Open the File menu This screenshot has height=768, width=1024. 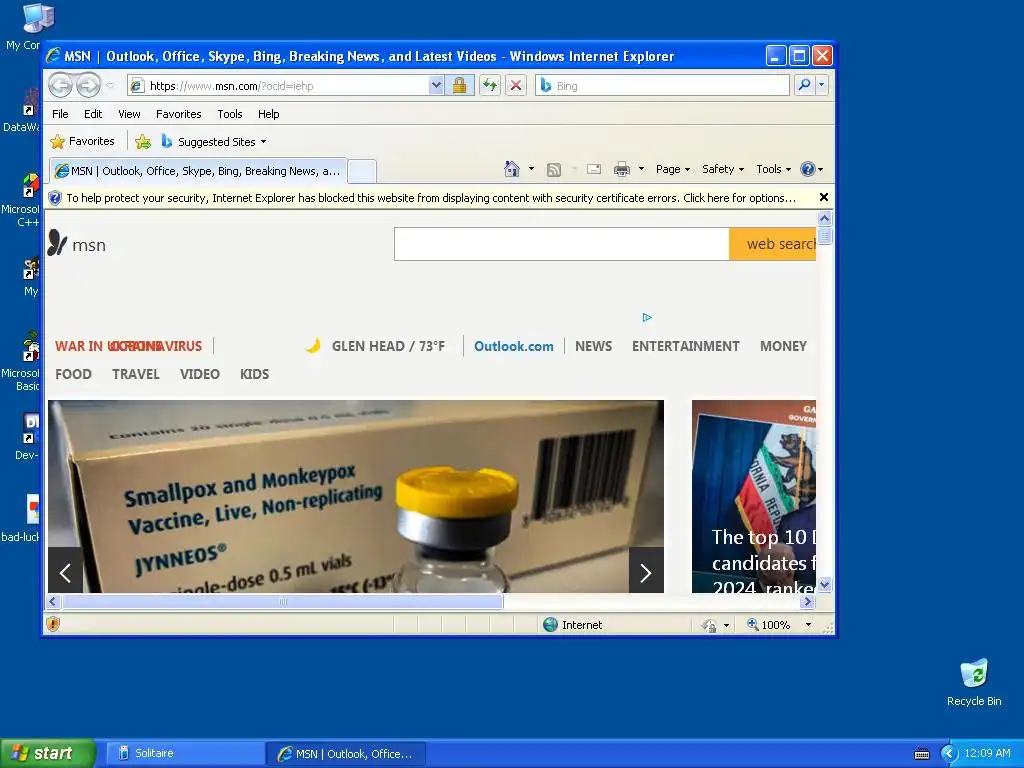click(60, 114)
